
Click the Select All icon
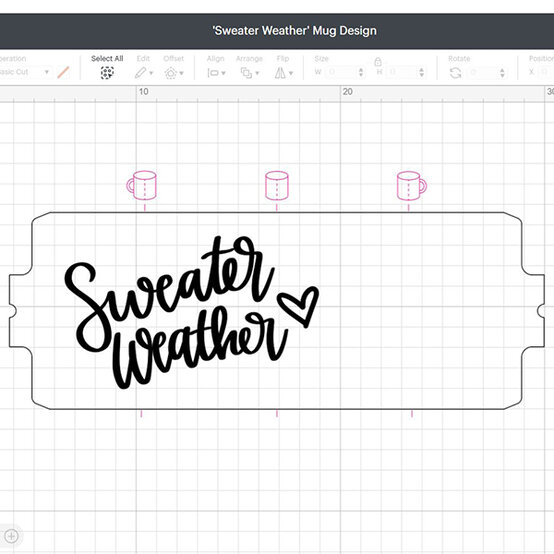pyautogui.click(x=107, y=73)
